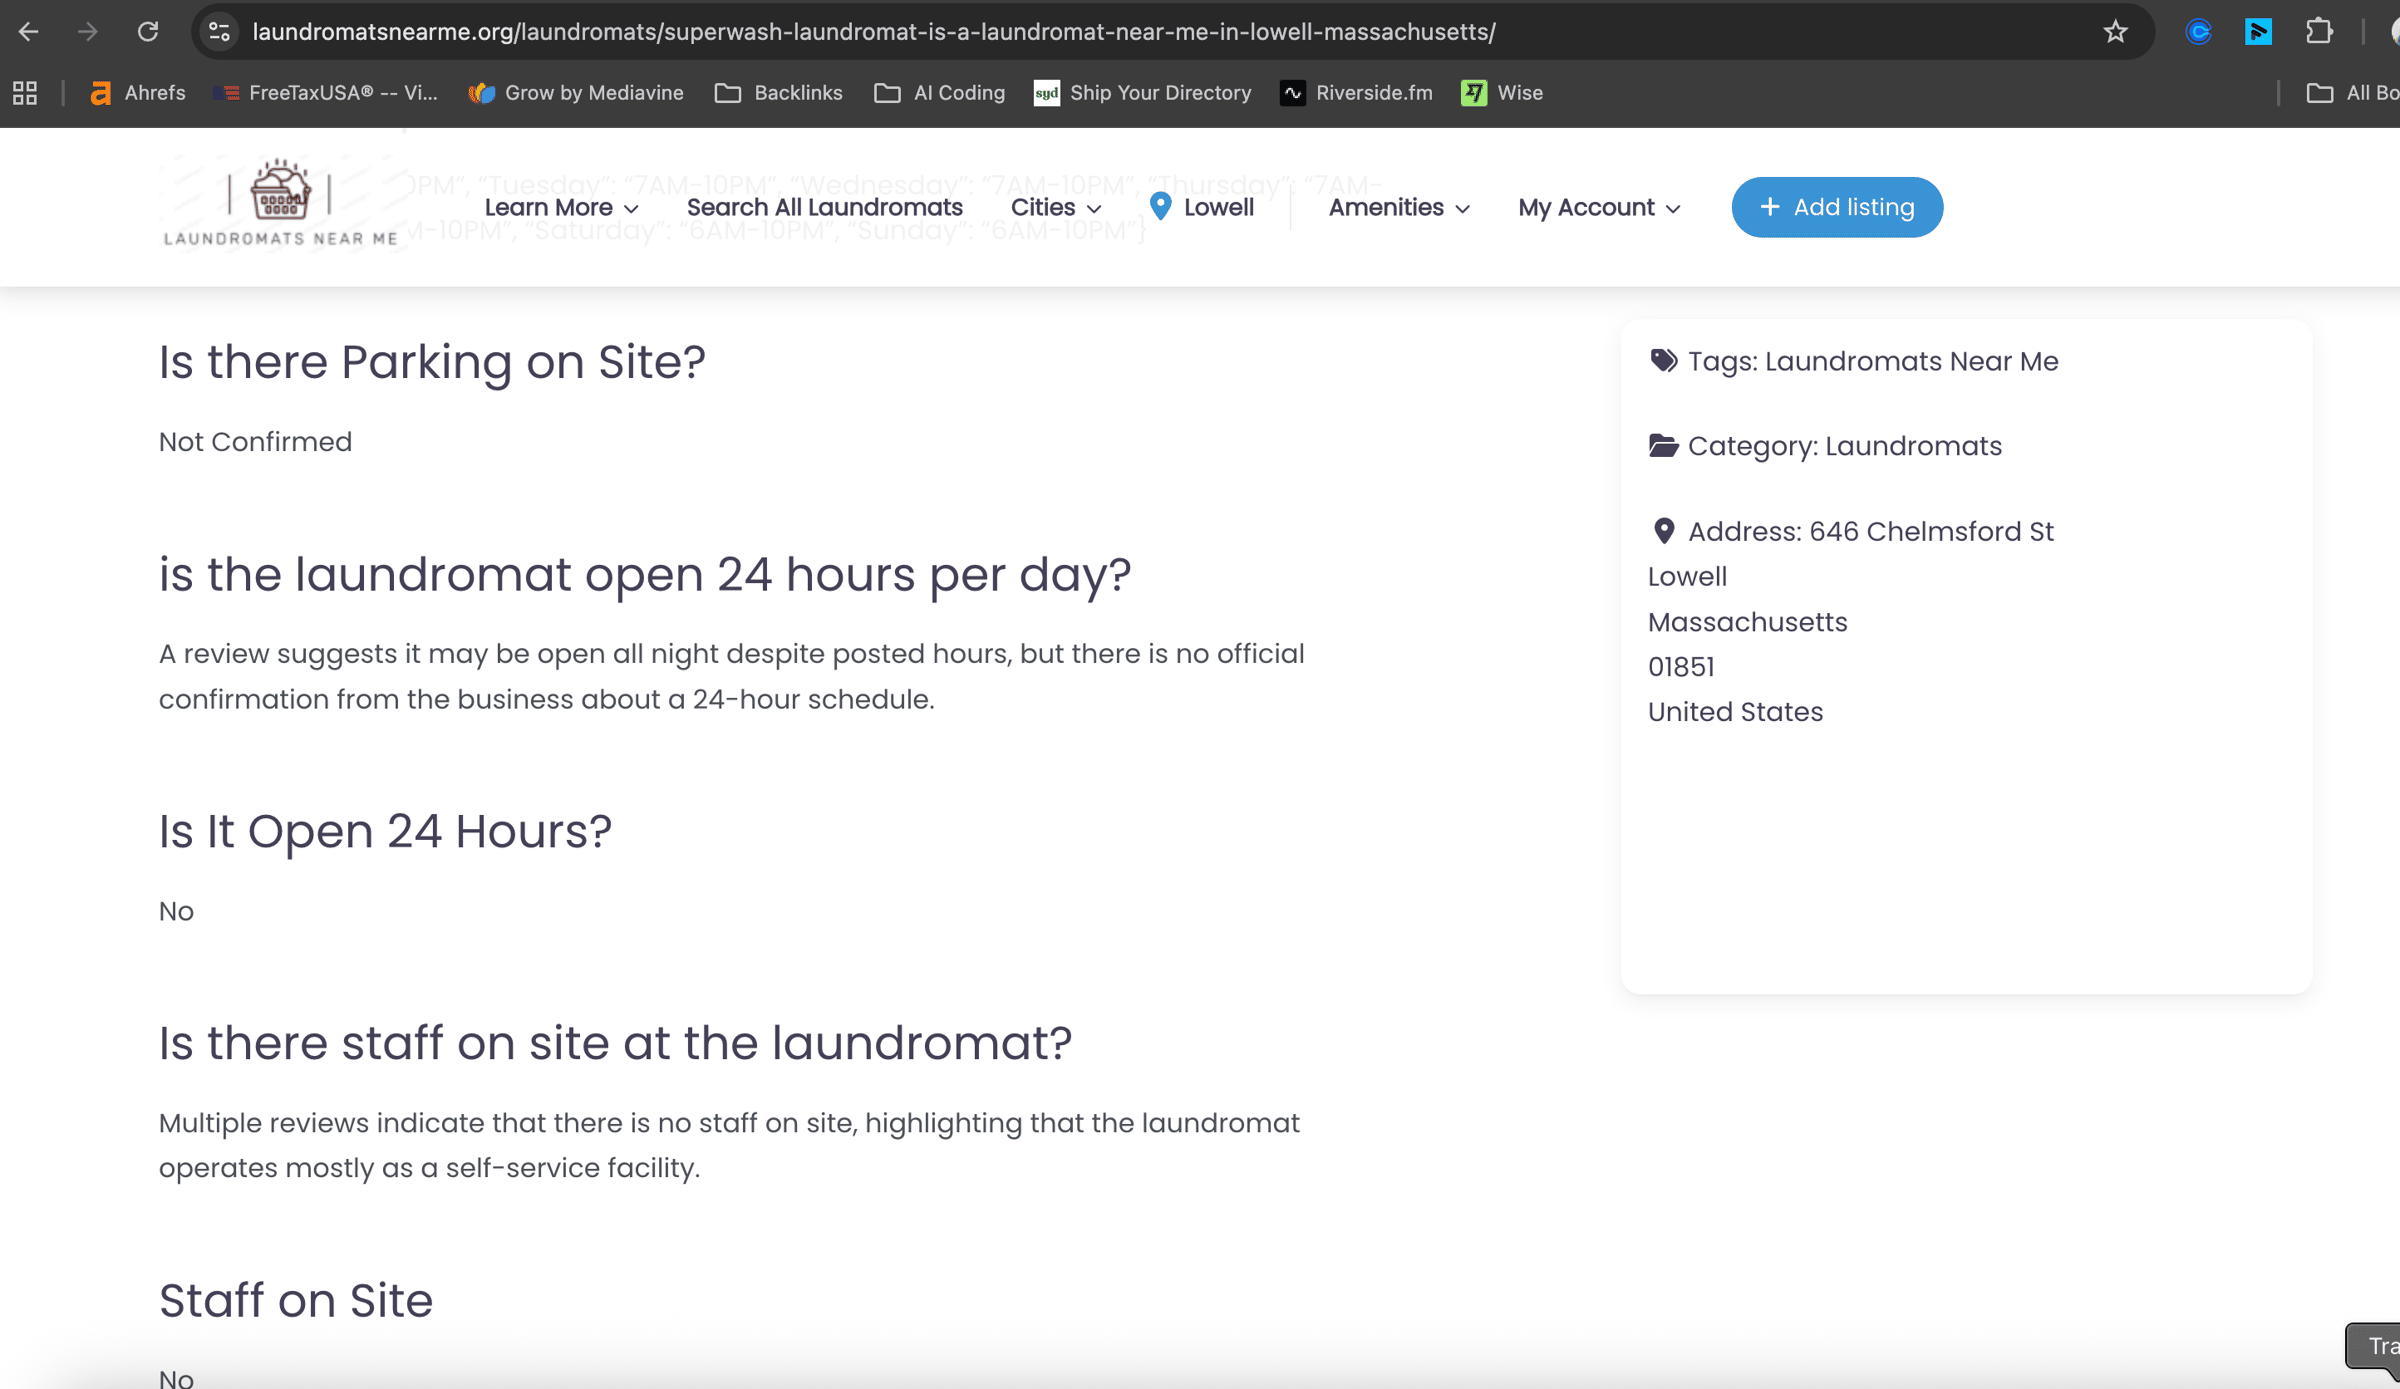Open the Chrome extensions puzzle icon
Viewport: 2400px width, 1389px height.
coord(2319,32)
